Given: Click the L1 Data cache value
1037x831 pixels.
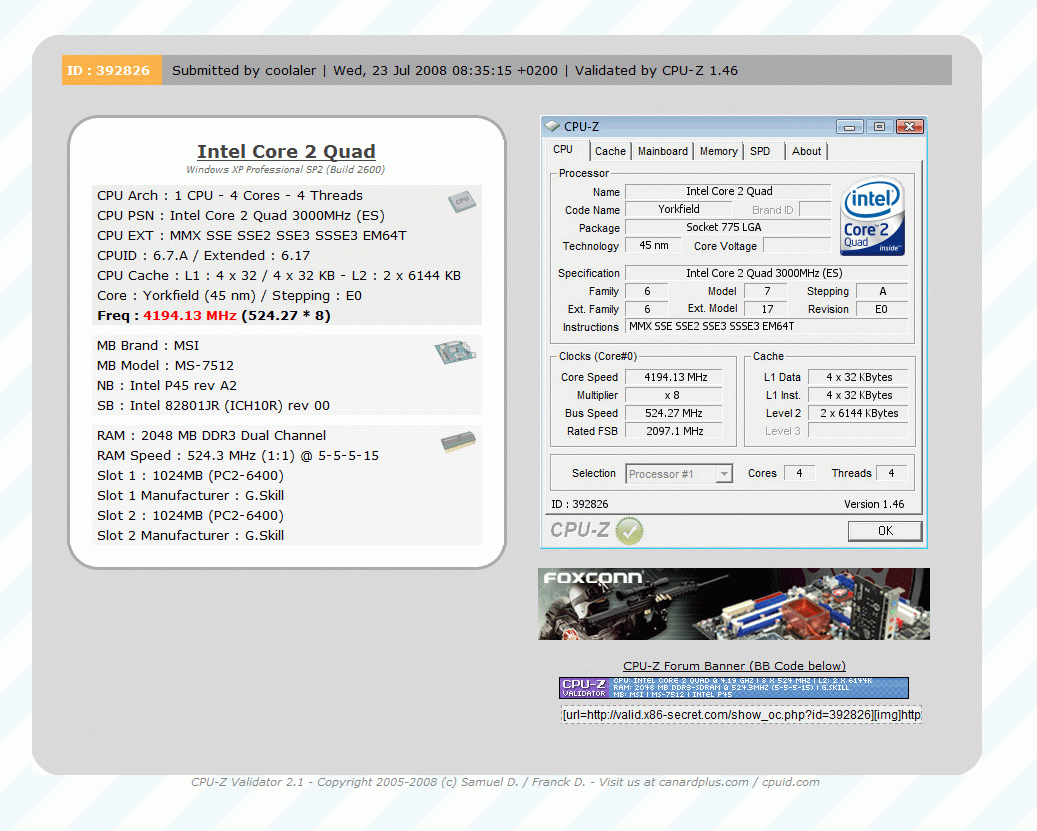Looking at the screenshot, I should [x=858, y=377].
